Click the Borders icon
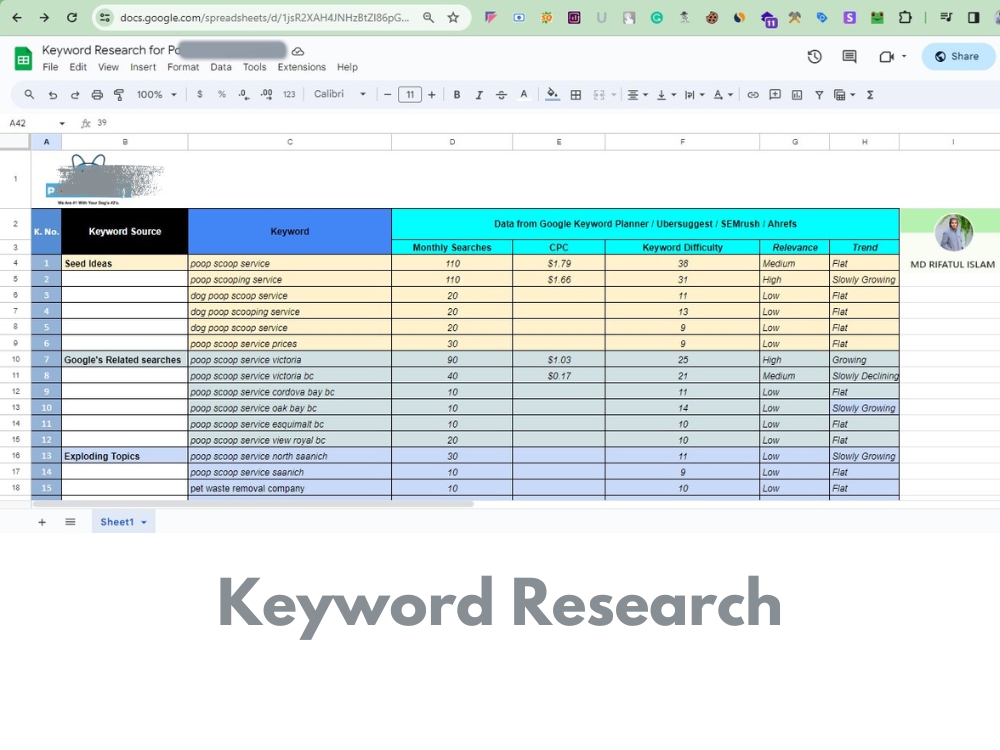The height and width of the screenshot is (750, 1000). pyautogui.click(x=576, y=94)
